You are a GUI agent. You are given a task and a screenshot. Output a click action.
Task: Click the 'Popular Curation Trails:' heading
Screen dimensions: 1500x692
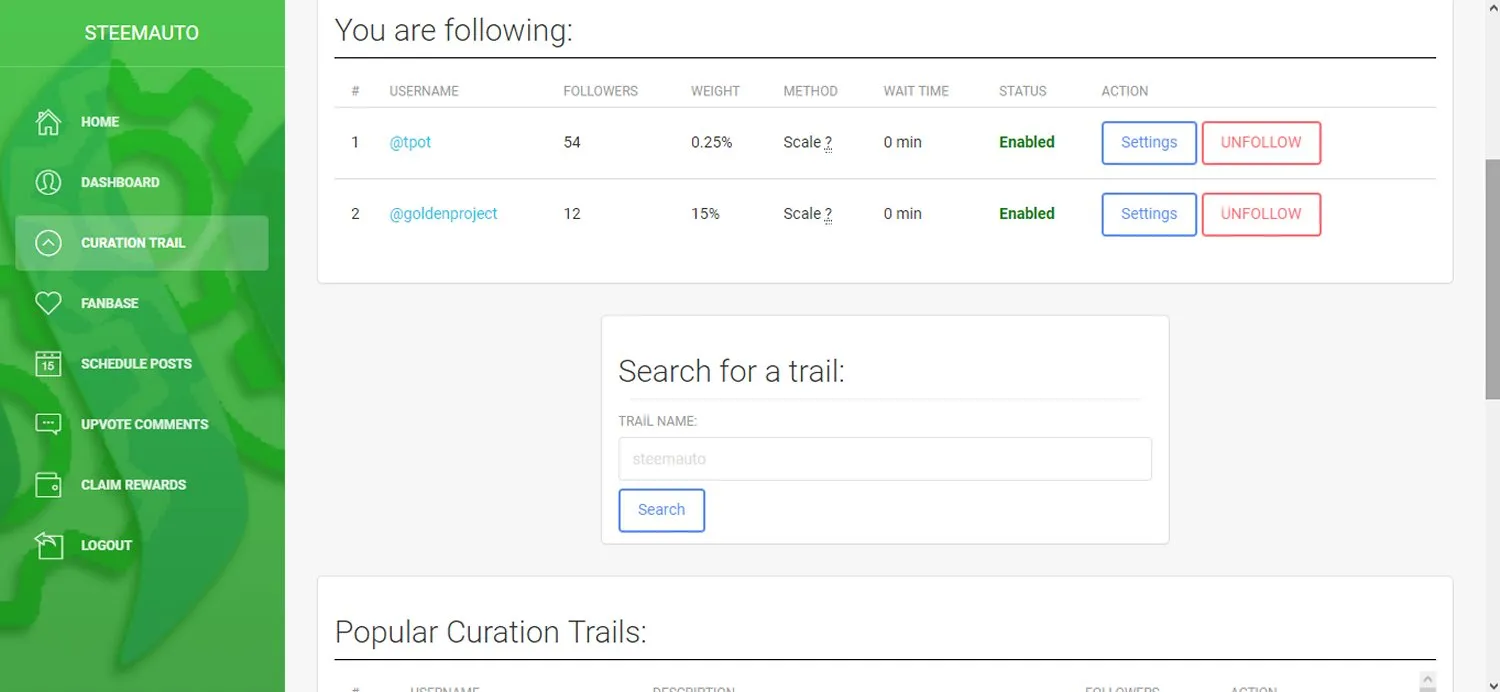490,632
